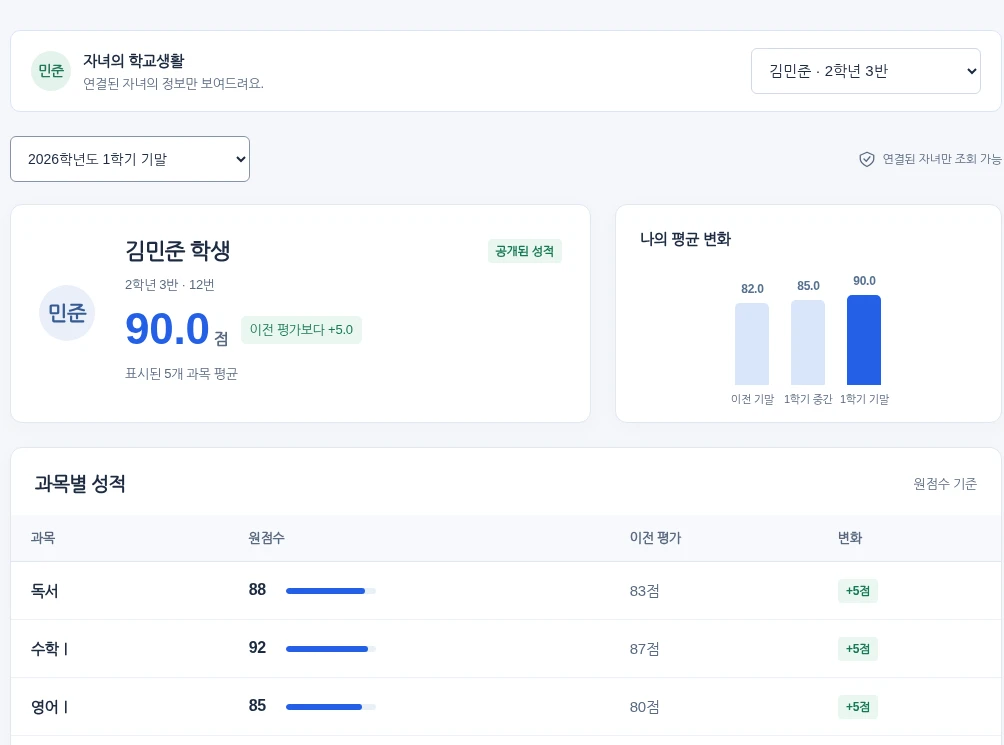
Task: Click the 85.0 chart value label
Action: (808, 285)
